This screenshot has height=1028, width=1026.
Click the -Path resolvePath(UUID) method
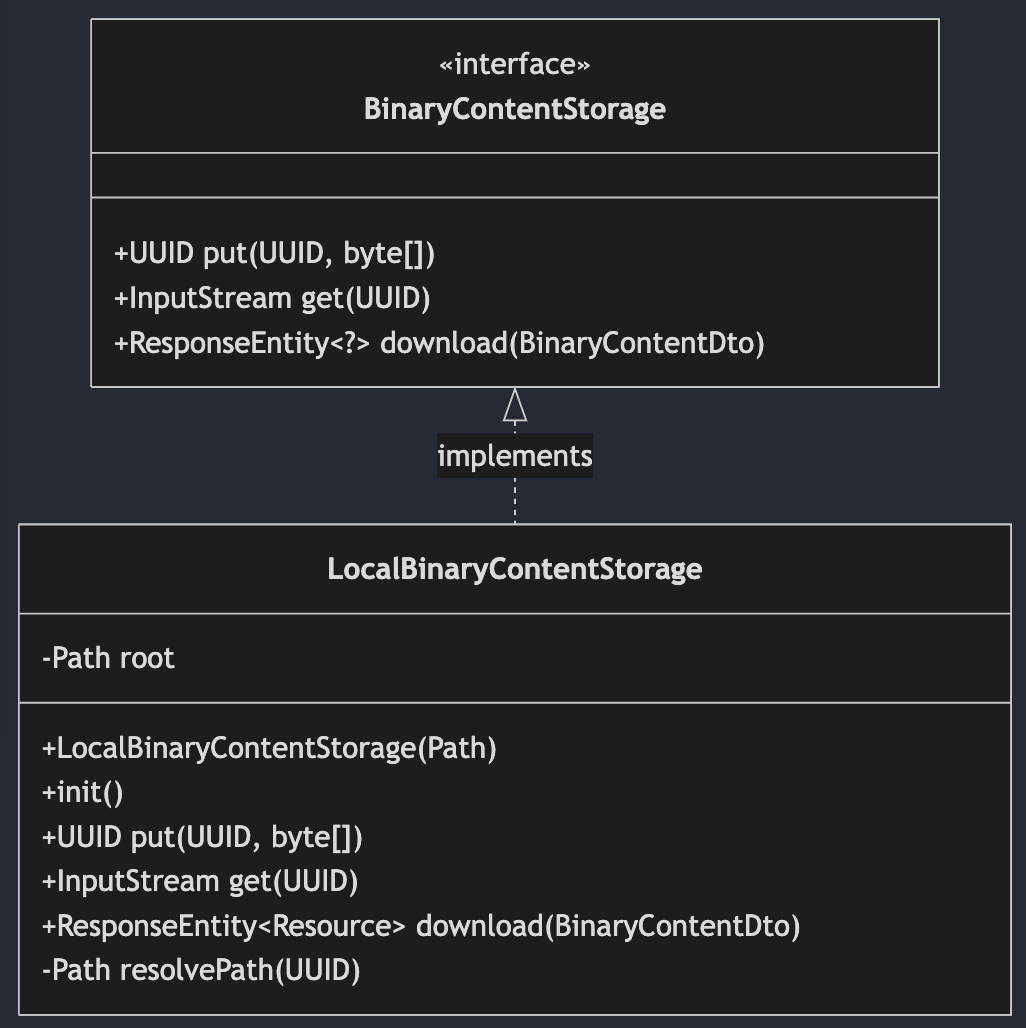coord(201,970)
